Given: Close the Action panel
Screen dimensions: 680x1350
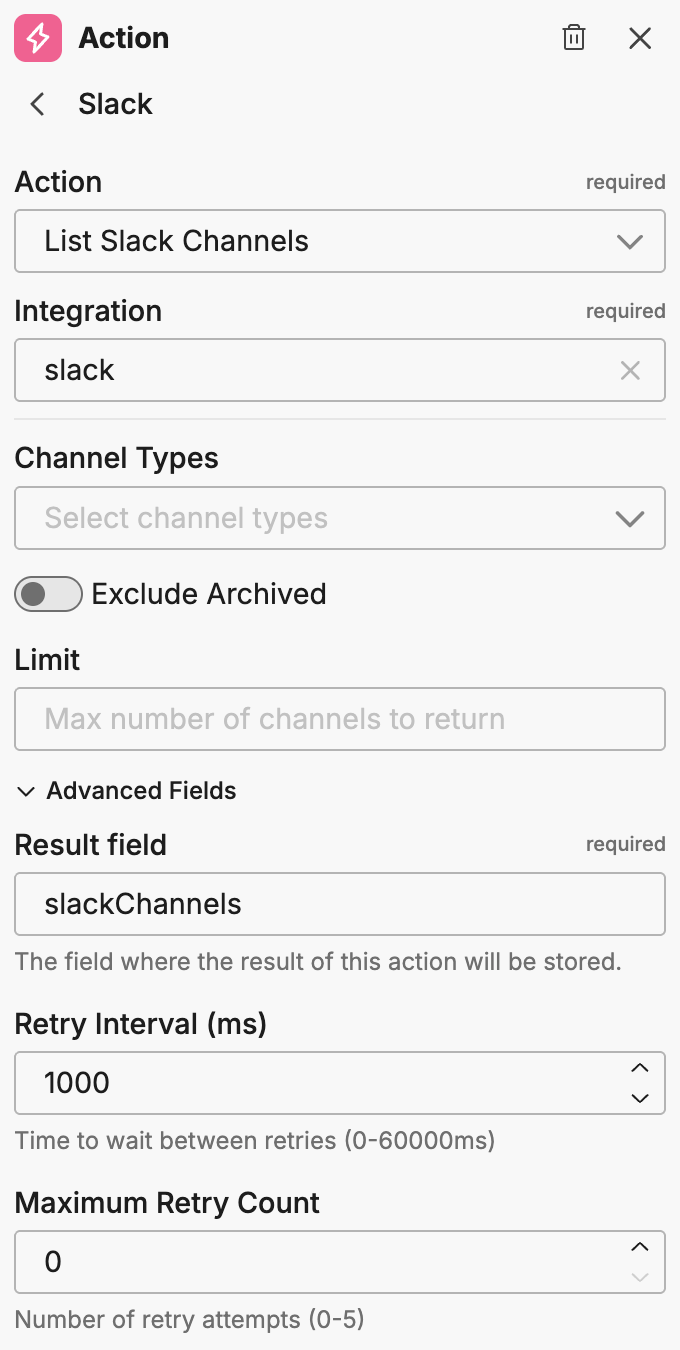Looking at the screenshot, I should point(640,39).
